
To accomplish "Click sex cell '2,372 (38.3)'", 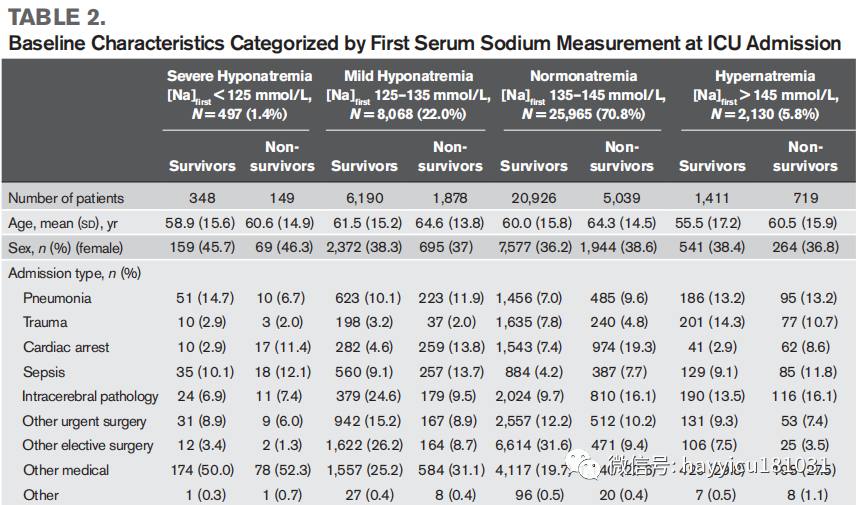I will 364,248.
